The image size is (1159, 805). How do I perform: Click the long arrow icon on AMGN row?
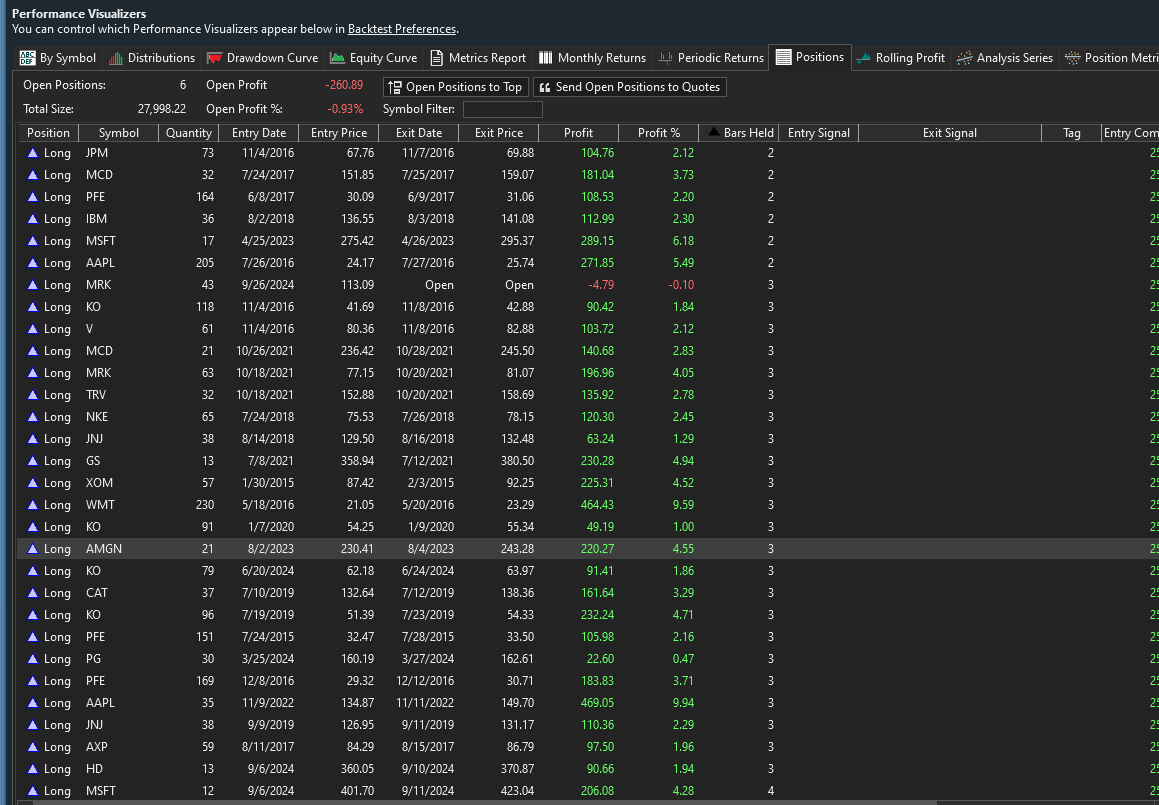pos(32,548)
